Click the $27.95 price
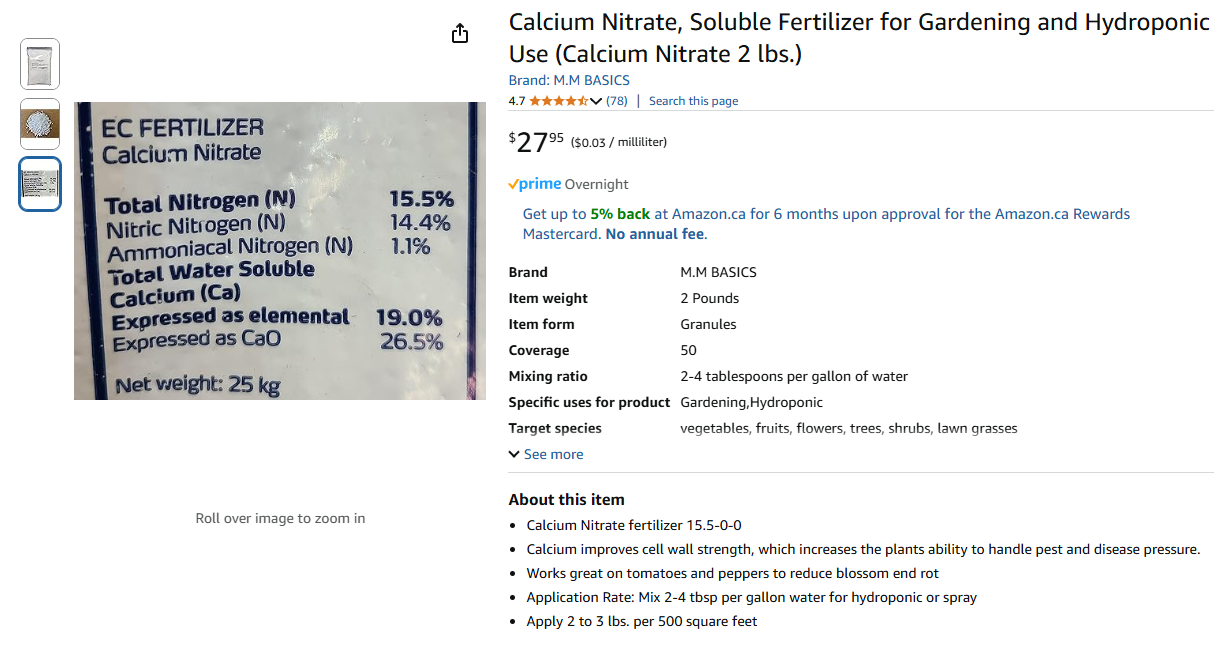Image resolution: width=1231 pixels, height=646 pixels. click(x=536, y=141)
